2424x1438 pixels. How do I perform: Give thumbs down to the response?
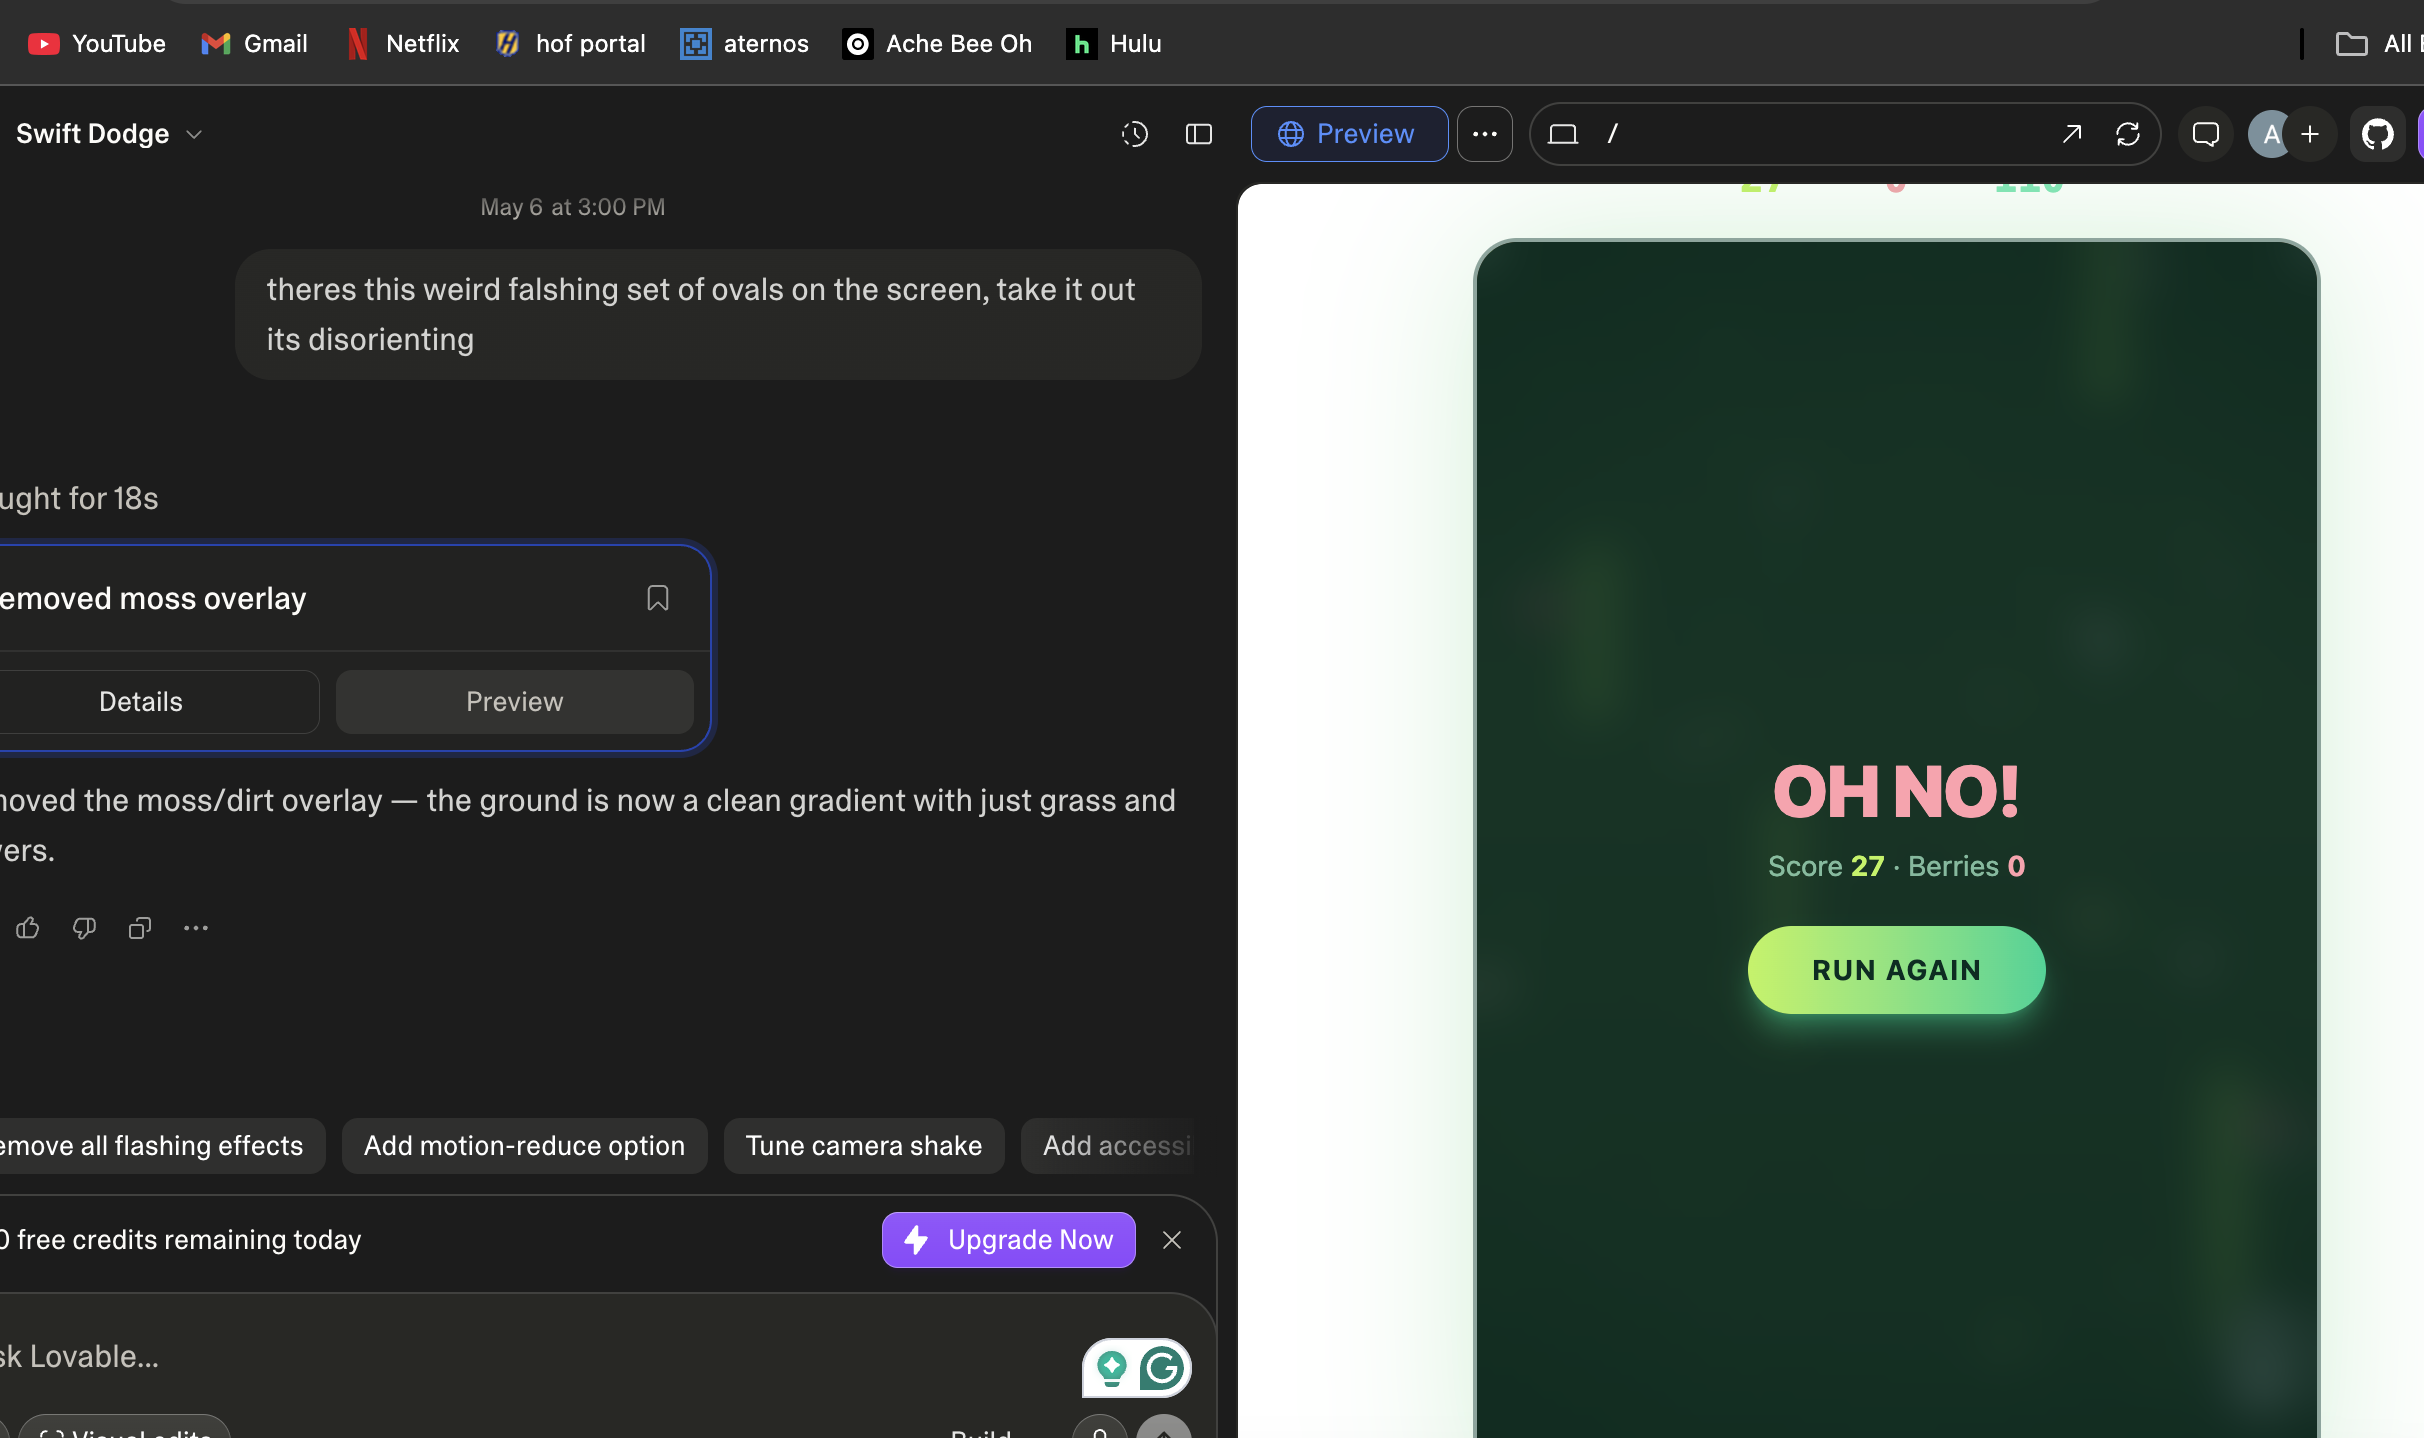(84, 928)
